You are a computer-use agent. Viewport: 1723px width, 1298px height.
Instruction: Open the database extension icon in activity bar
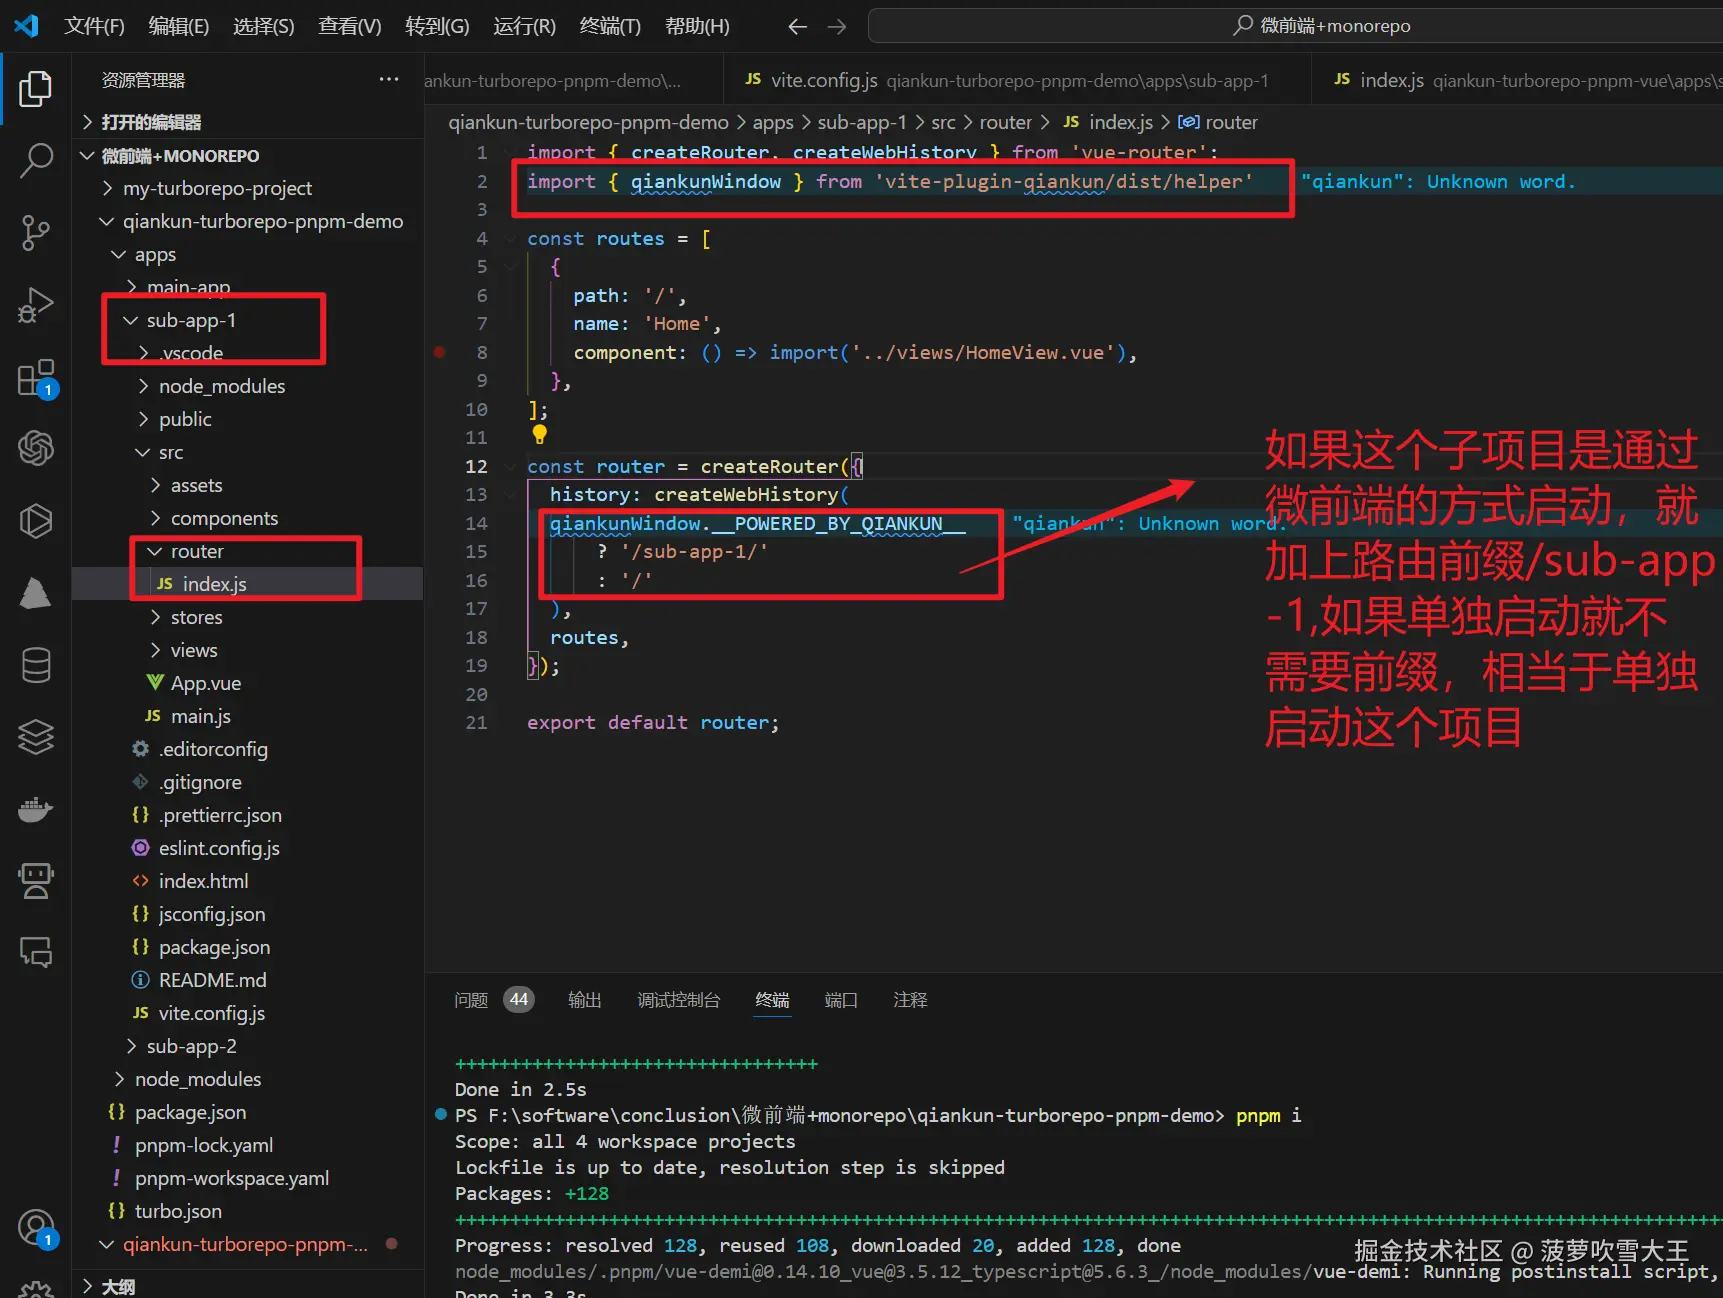36,665
